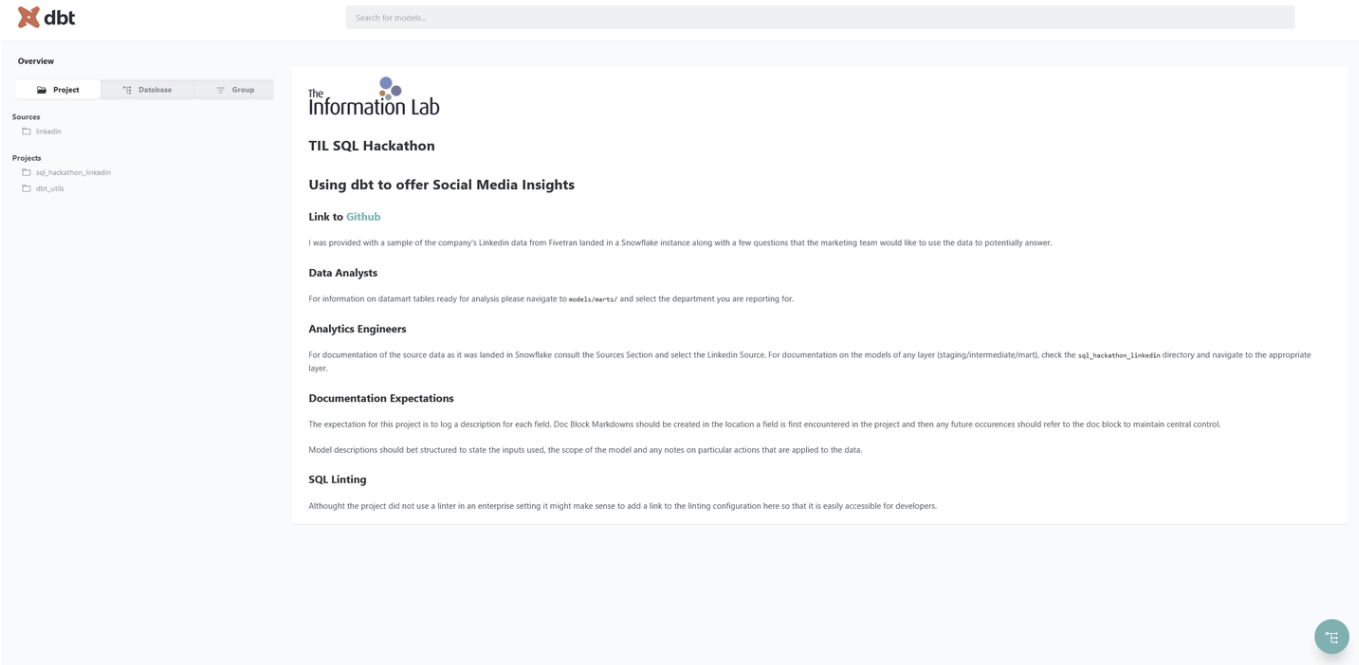This screenshot has width=1359, height=665.
Task: Expand the dbt_utils project
Action: [x=50, y=188]
